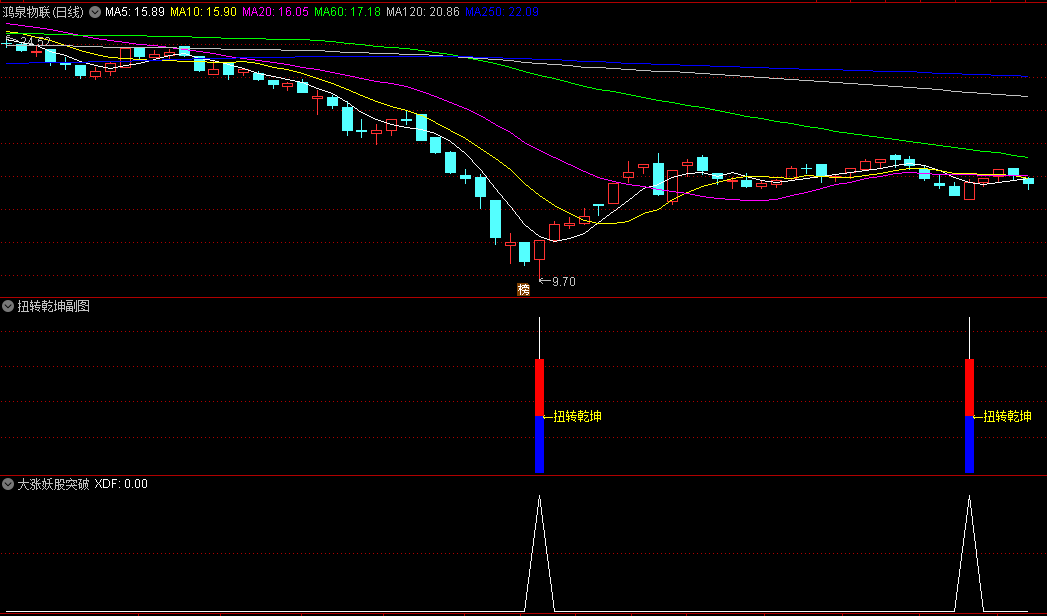
Task: Click the 鸿泉物联(日线) stock title
Action: [43, 12]
